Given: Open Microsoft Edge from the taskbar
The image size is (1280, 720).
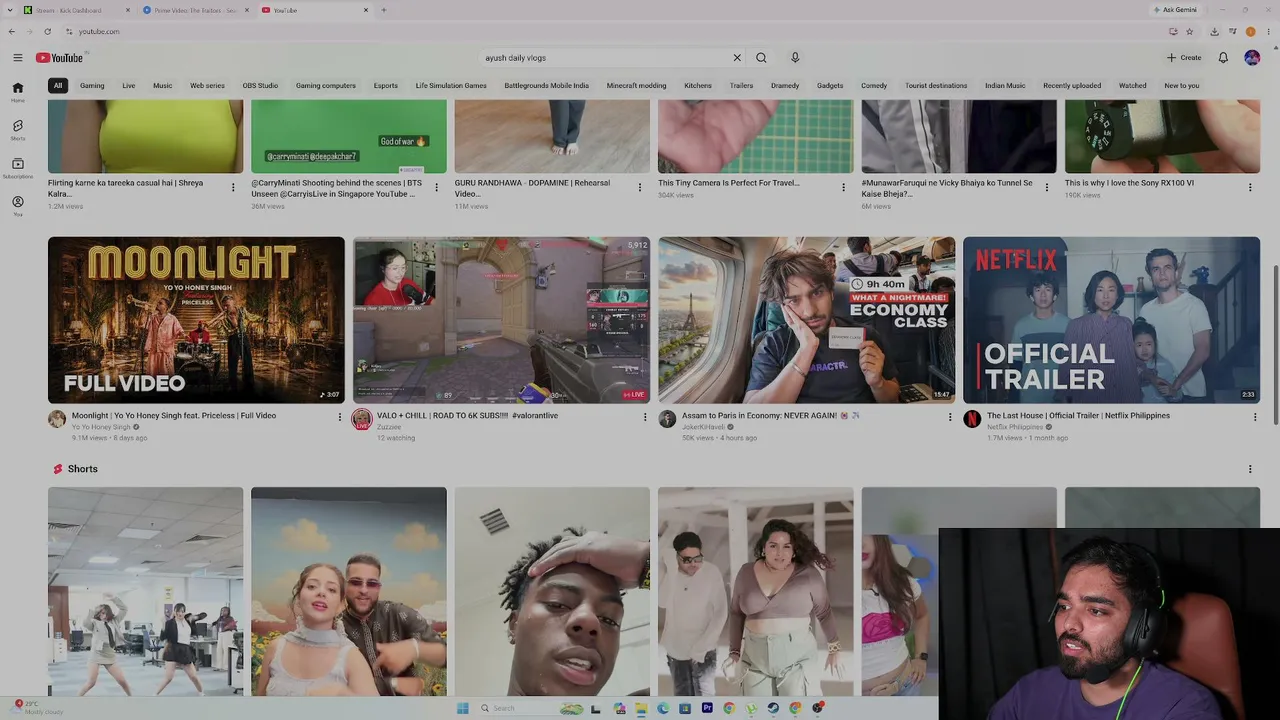Looking at the screenshot, I should coord(663,708).
